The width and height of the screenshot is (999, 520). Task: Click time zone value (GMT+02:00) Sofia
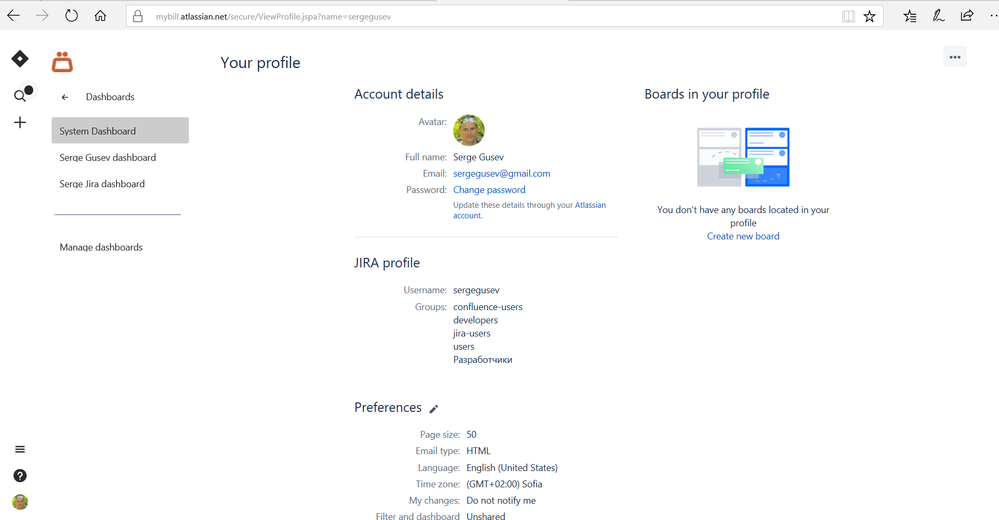[x=504, y=484]
